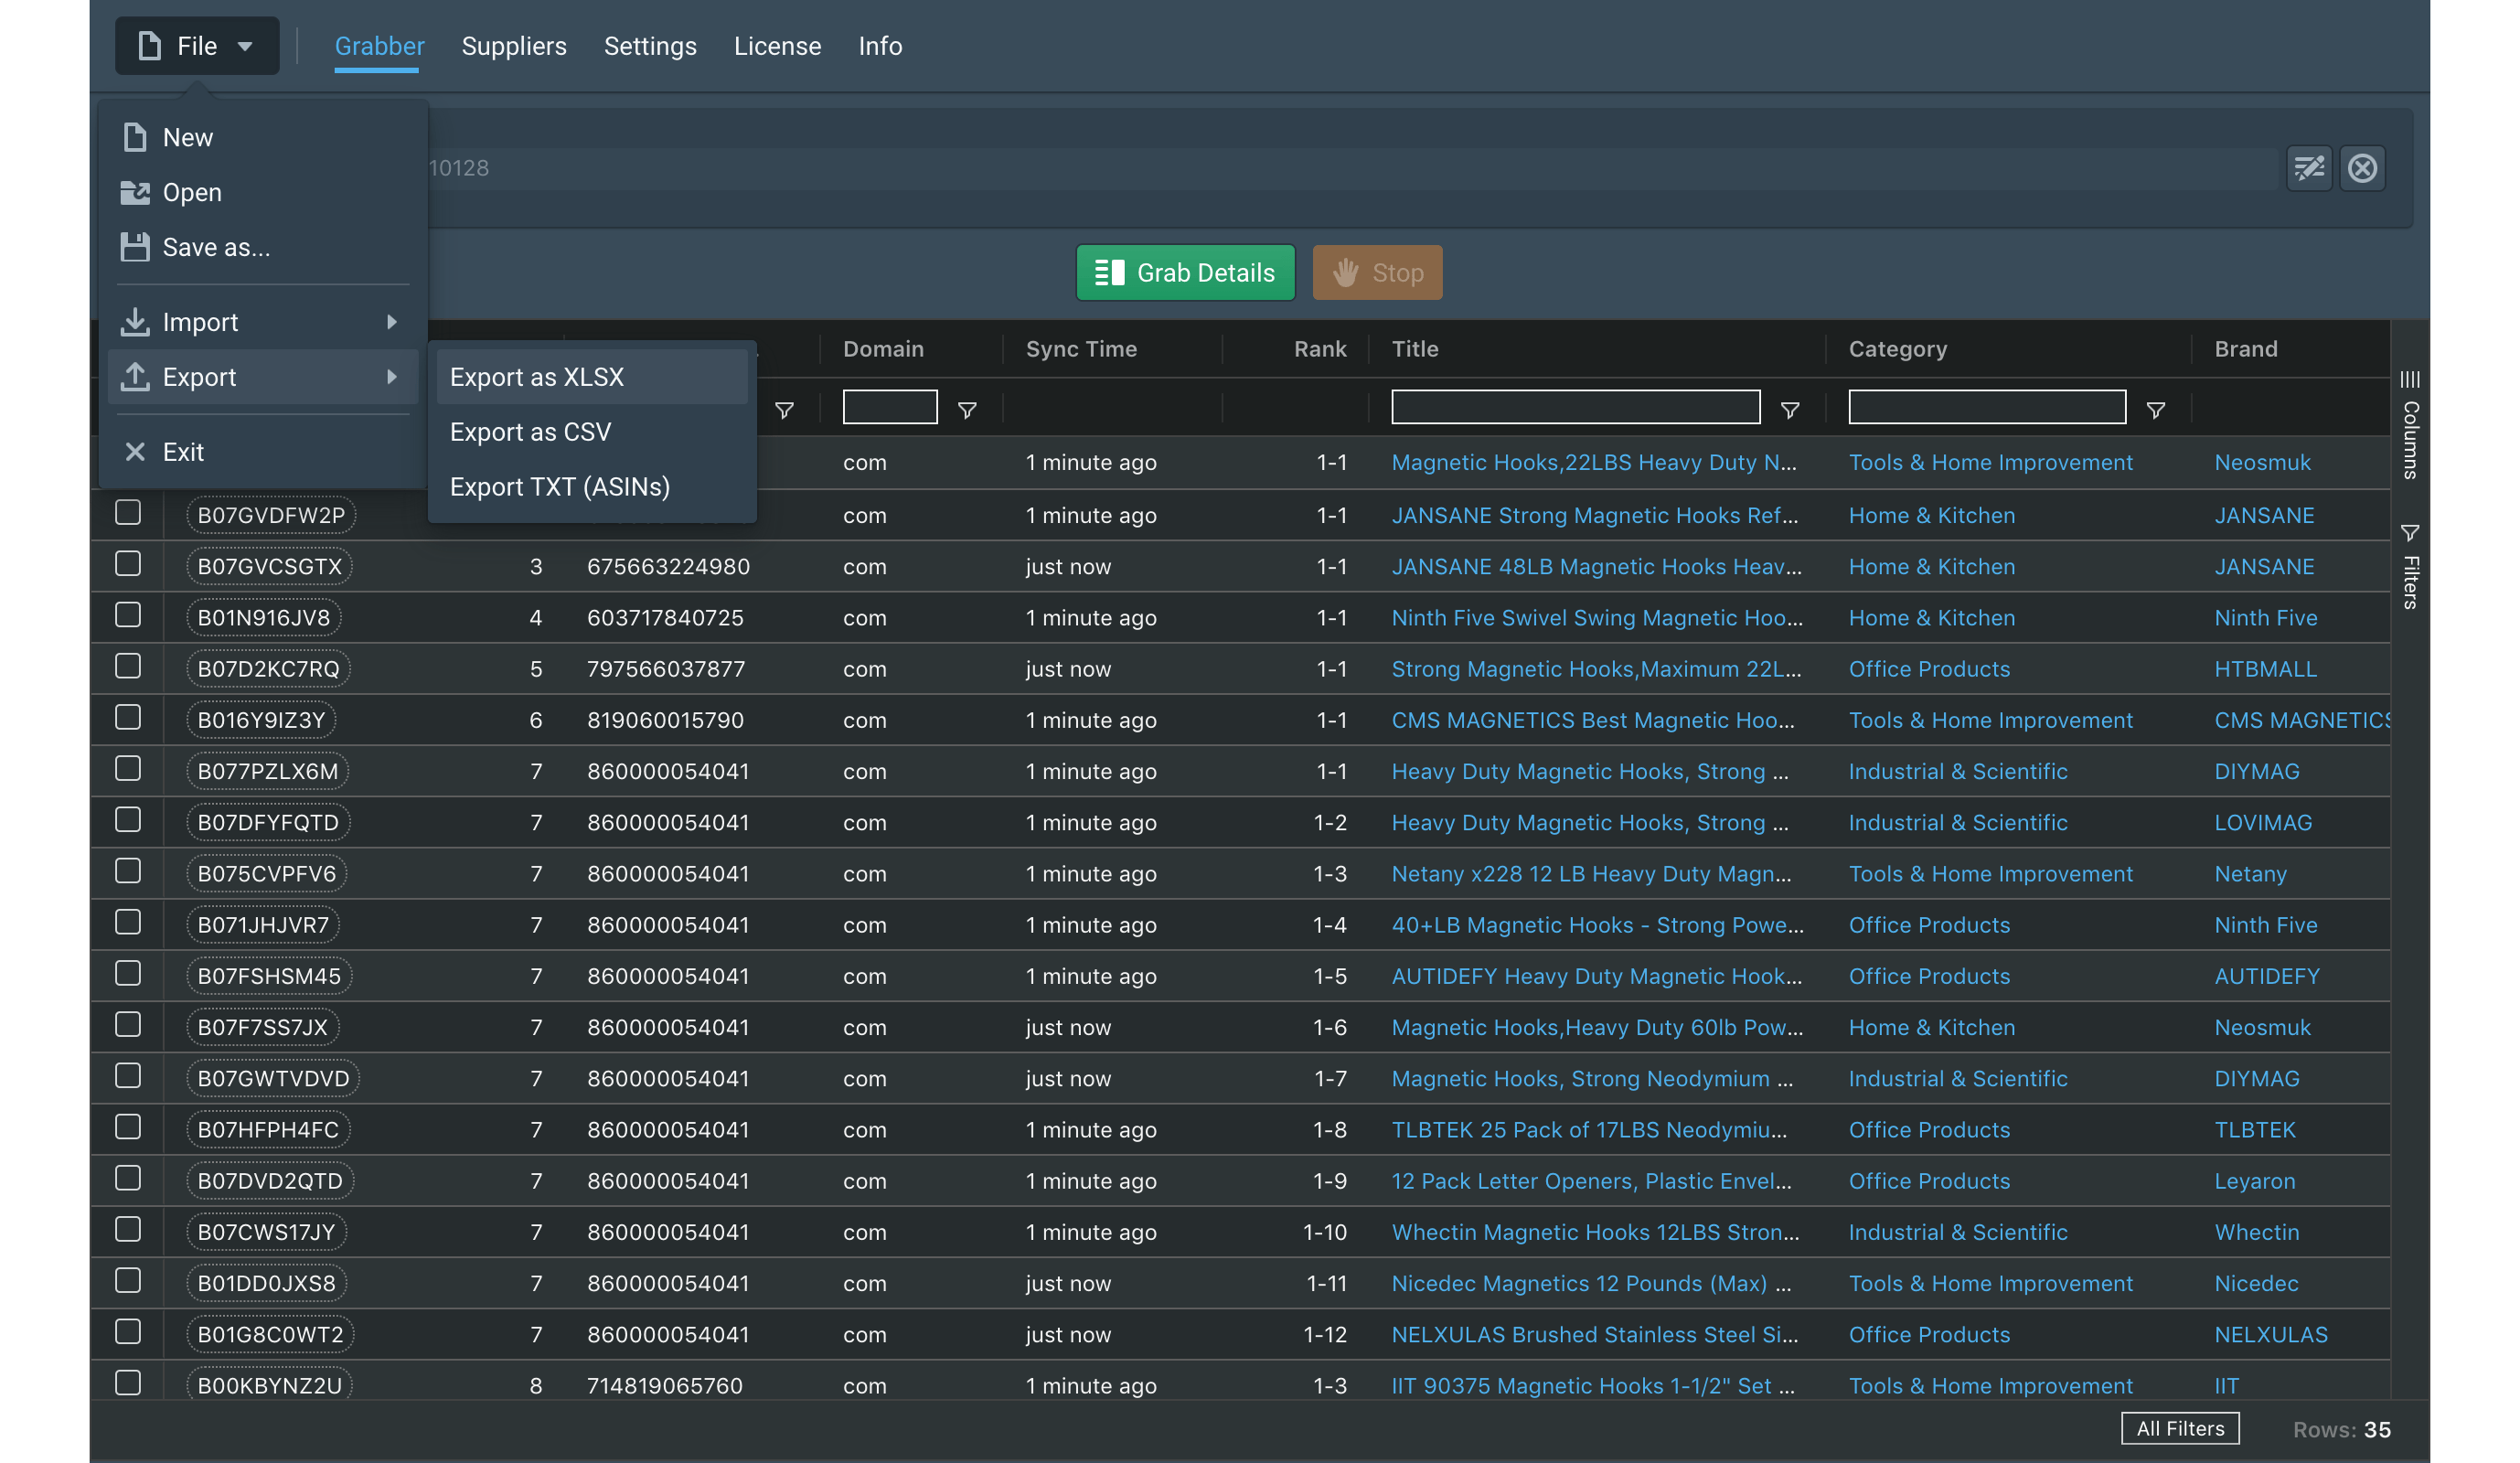Viewport: 2520px width, 1463px height.
Task: Sort by the Sync Time column header
Action: (x=1081, y=349)
